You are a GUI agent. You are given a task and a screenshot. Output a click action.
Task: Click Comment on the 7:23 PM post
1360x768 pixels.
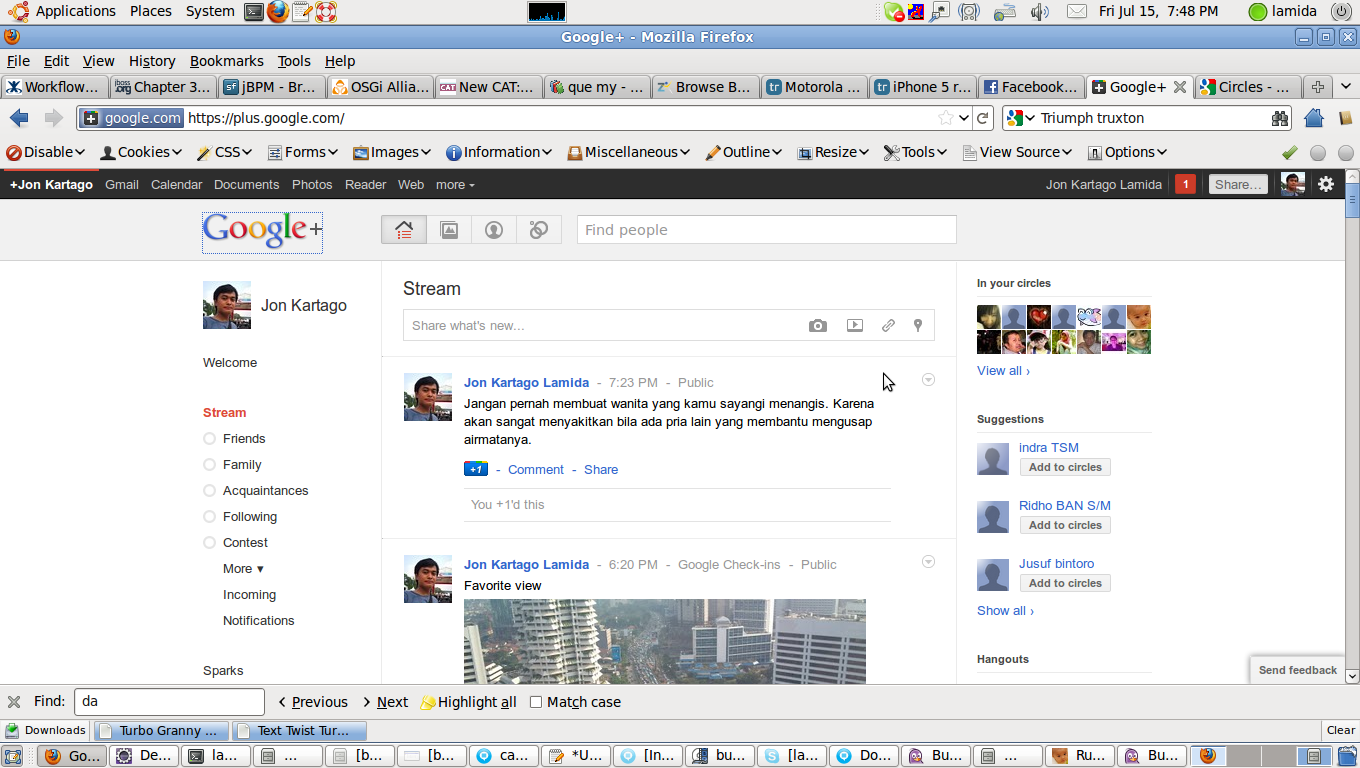click(536, 469)
